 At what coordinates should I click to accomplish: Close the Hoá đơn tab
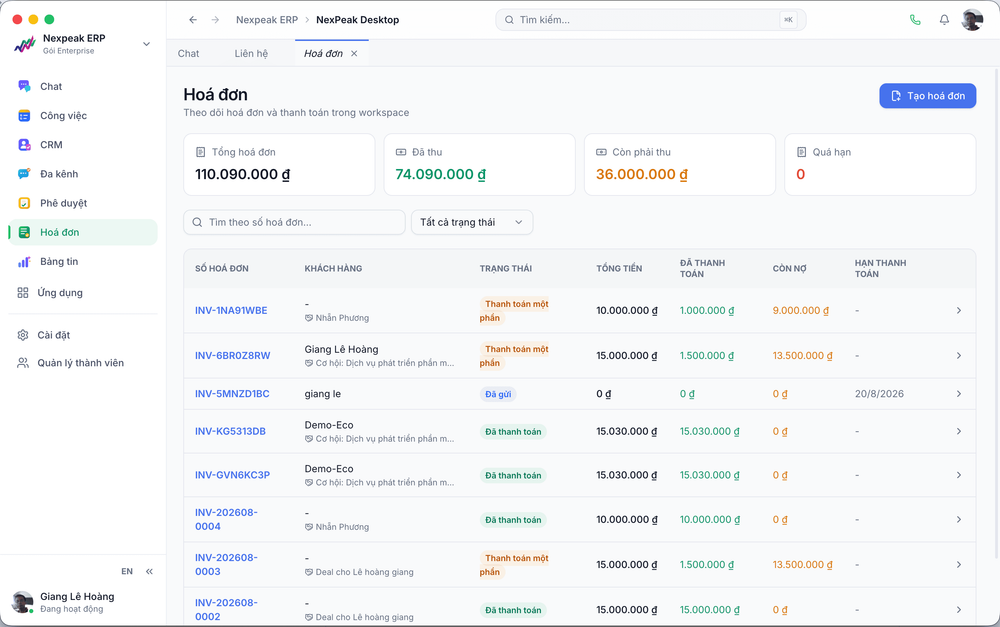(354, 54)
